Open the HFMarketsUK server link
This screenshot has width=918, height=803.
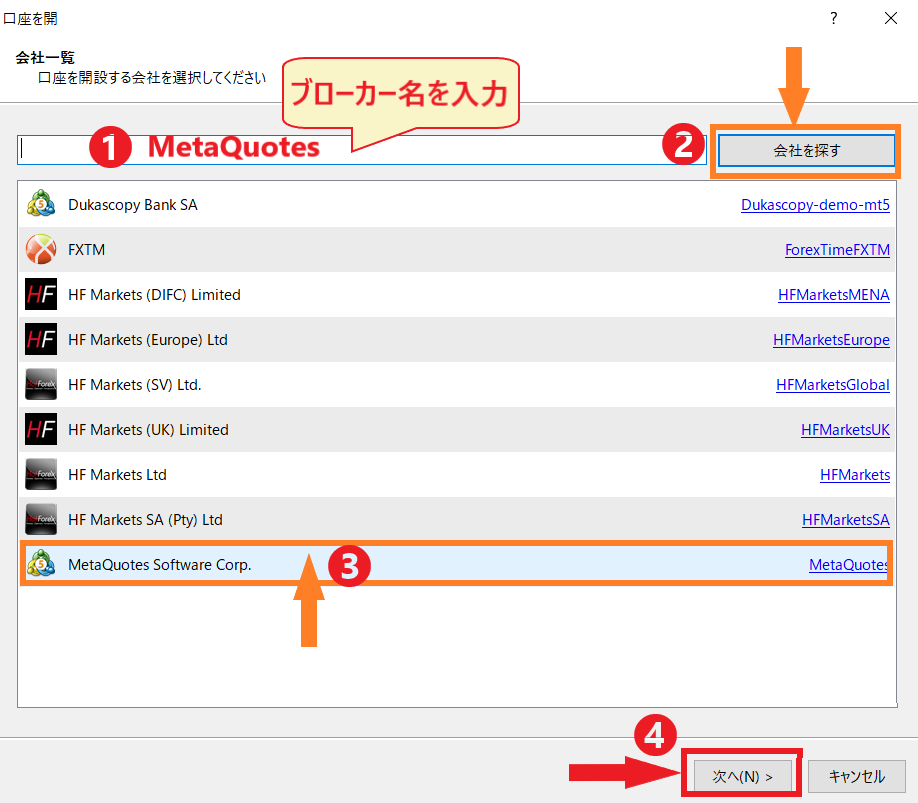[845, 430]
